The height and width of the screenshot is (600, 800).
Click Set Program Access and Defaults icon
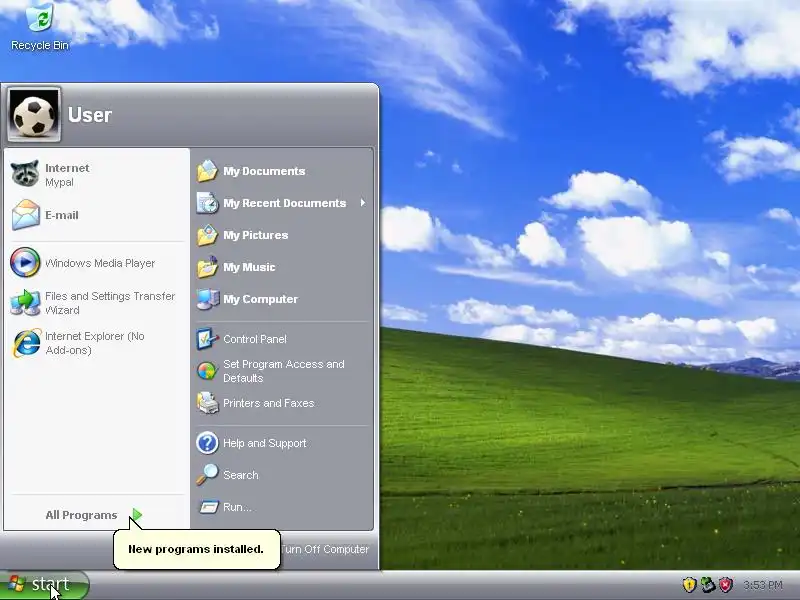pyautogui.click(x=207, y=371)
